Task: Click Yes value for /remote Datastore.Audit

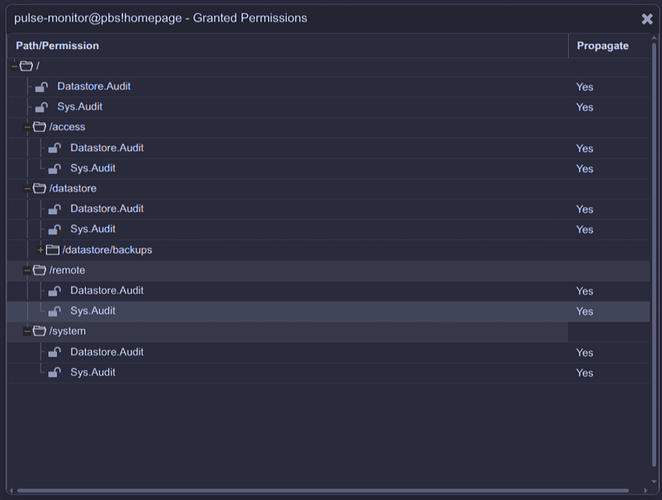Action: (x=585, y=291)
